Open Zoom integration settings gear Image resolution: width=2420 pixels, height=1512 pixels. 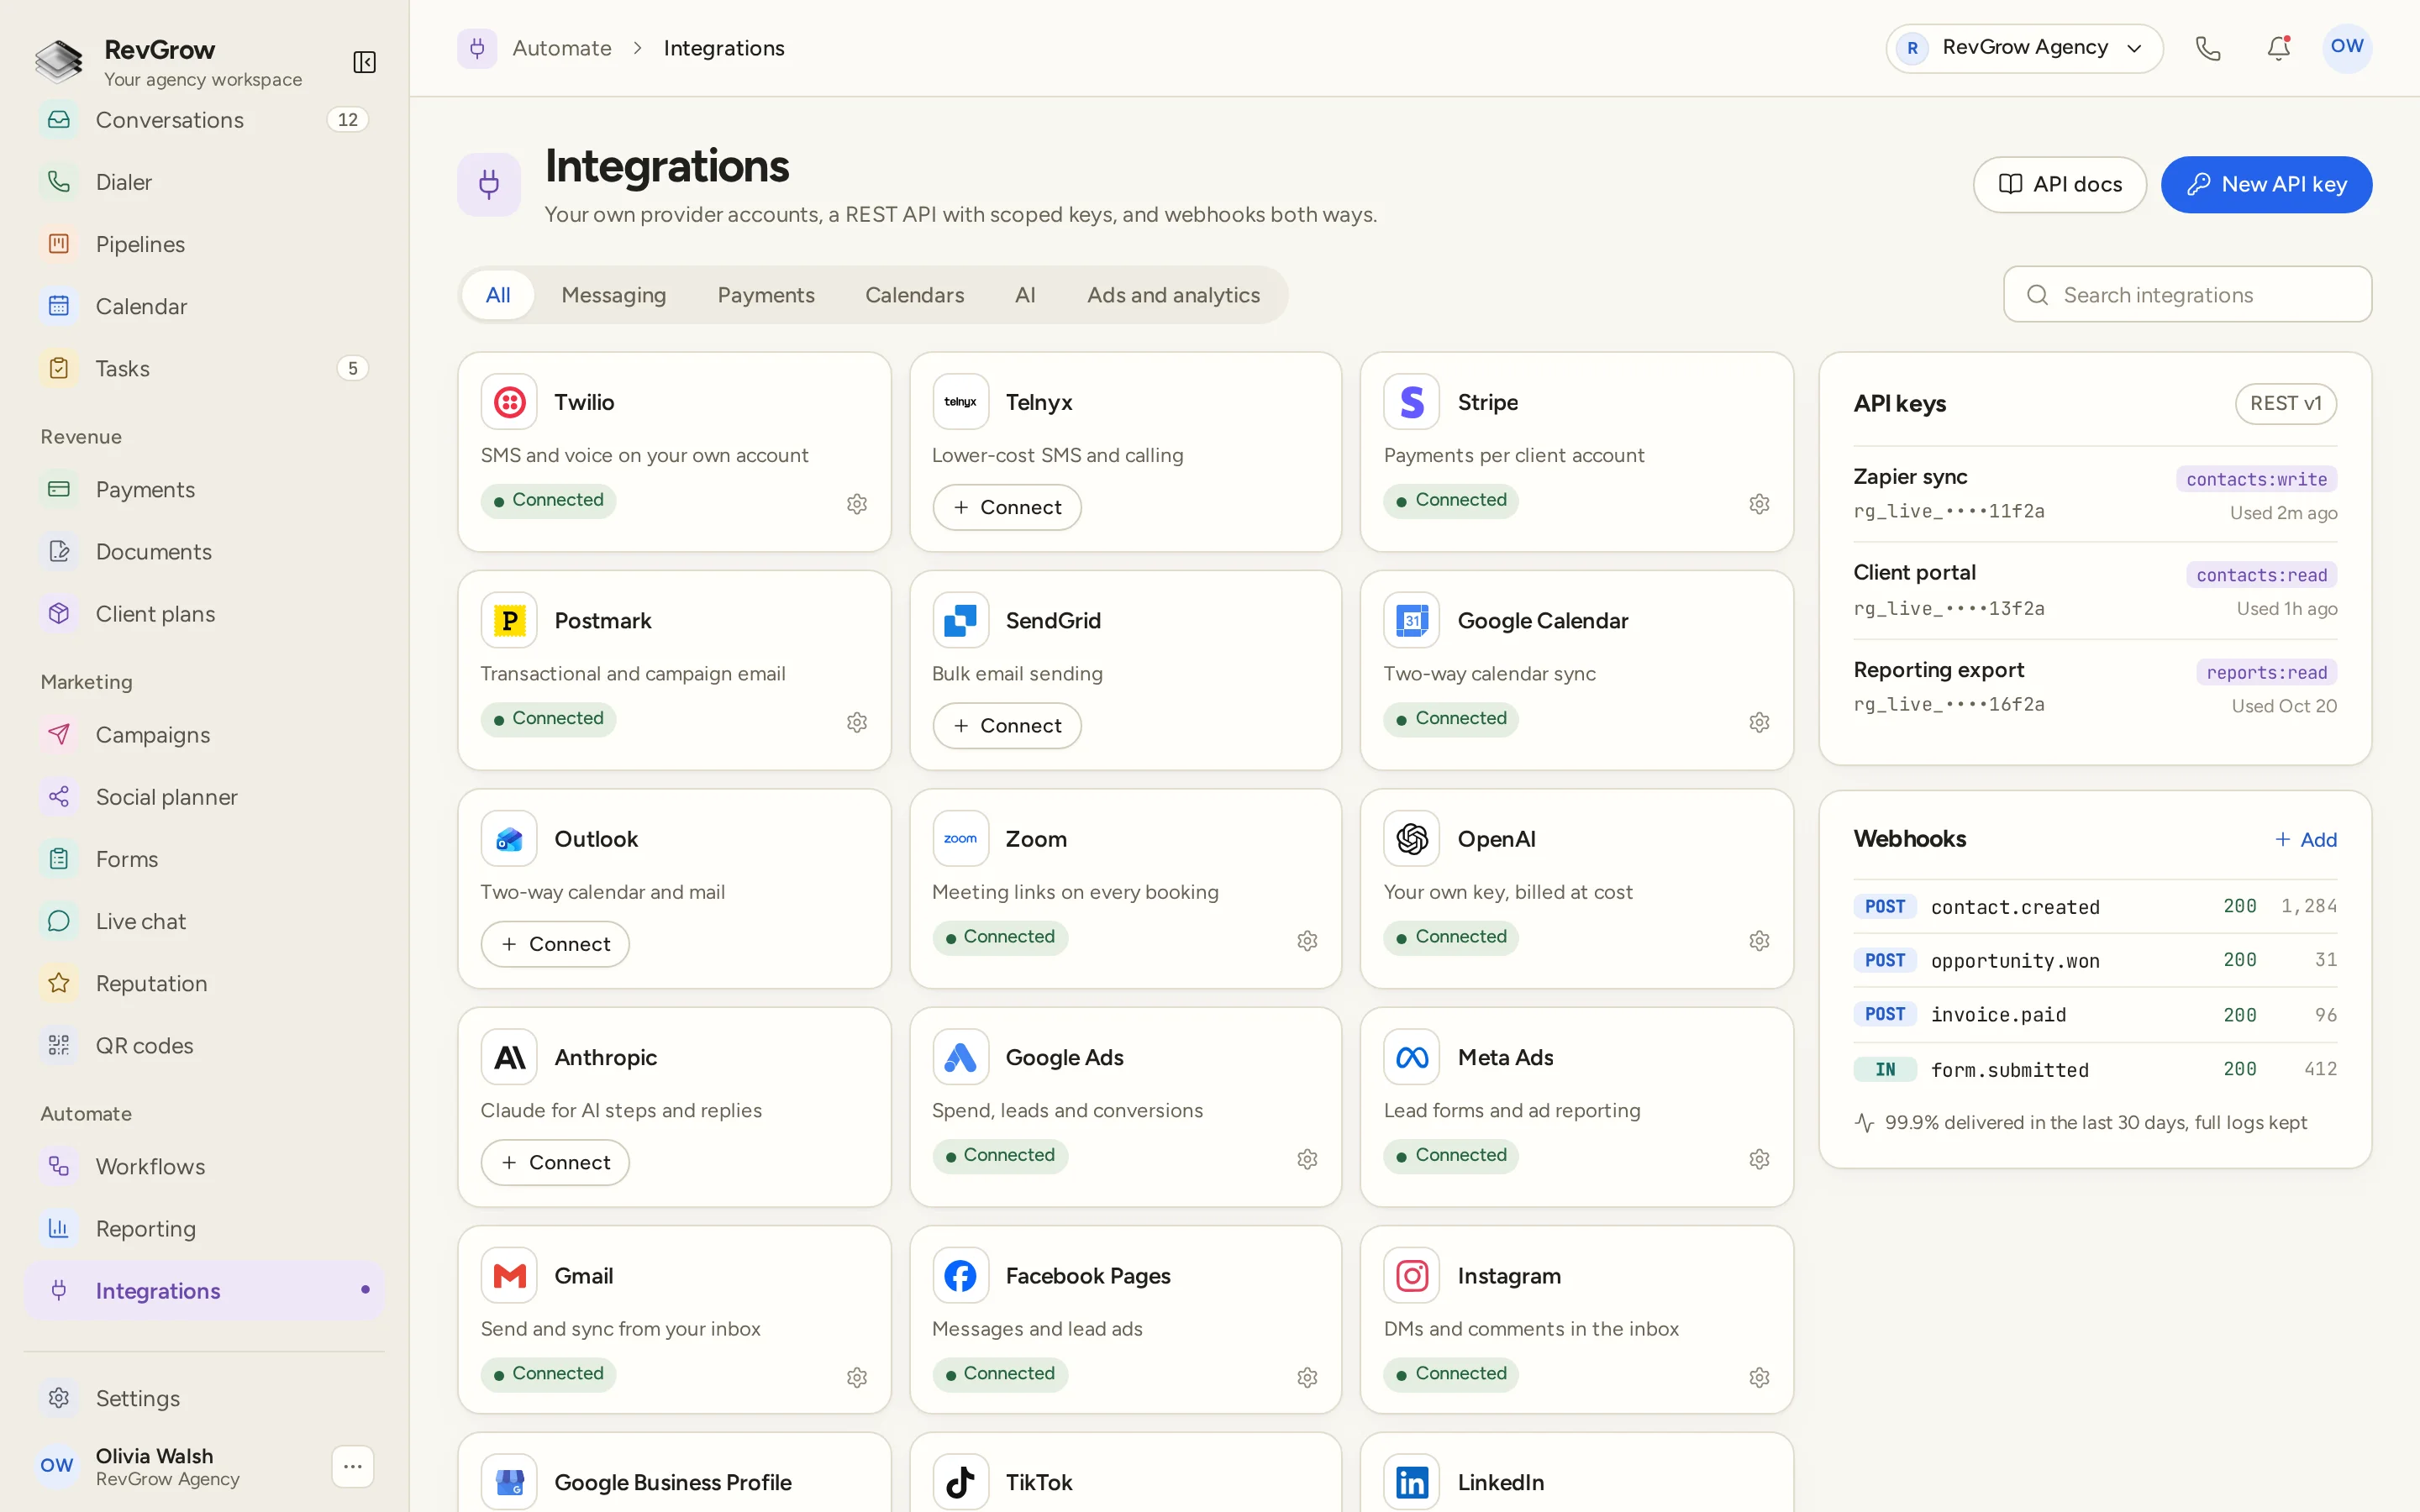pyautogui.click(x=1307, y=940)
